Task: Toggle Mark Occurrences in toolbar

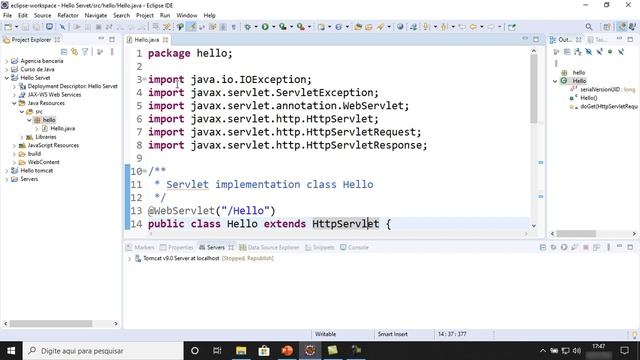Action: coord(191,27)
